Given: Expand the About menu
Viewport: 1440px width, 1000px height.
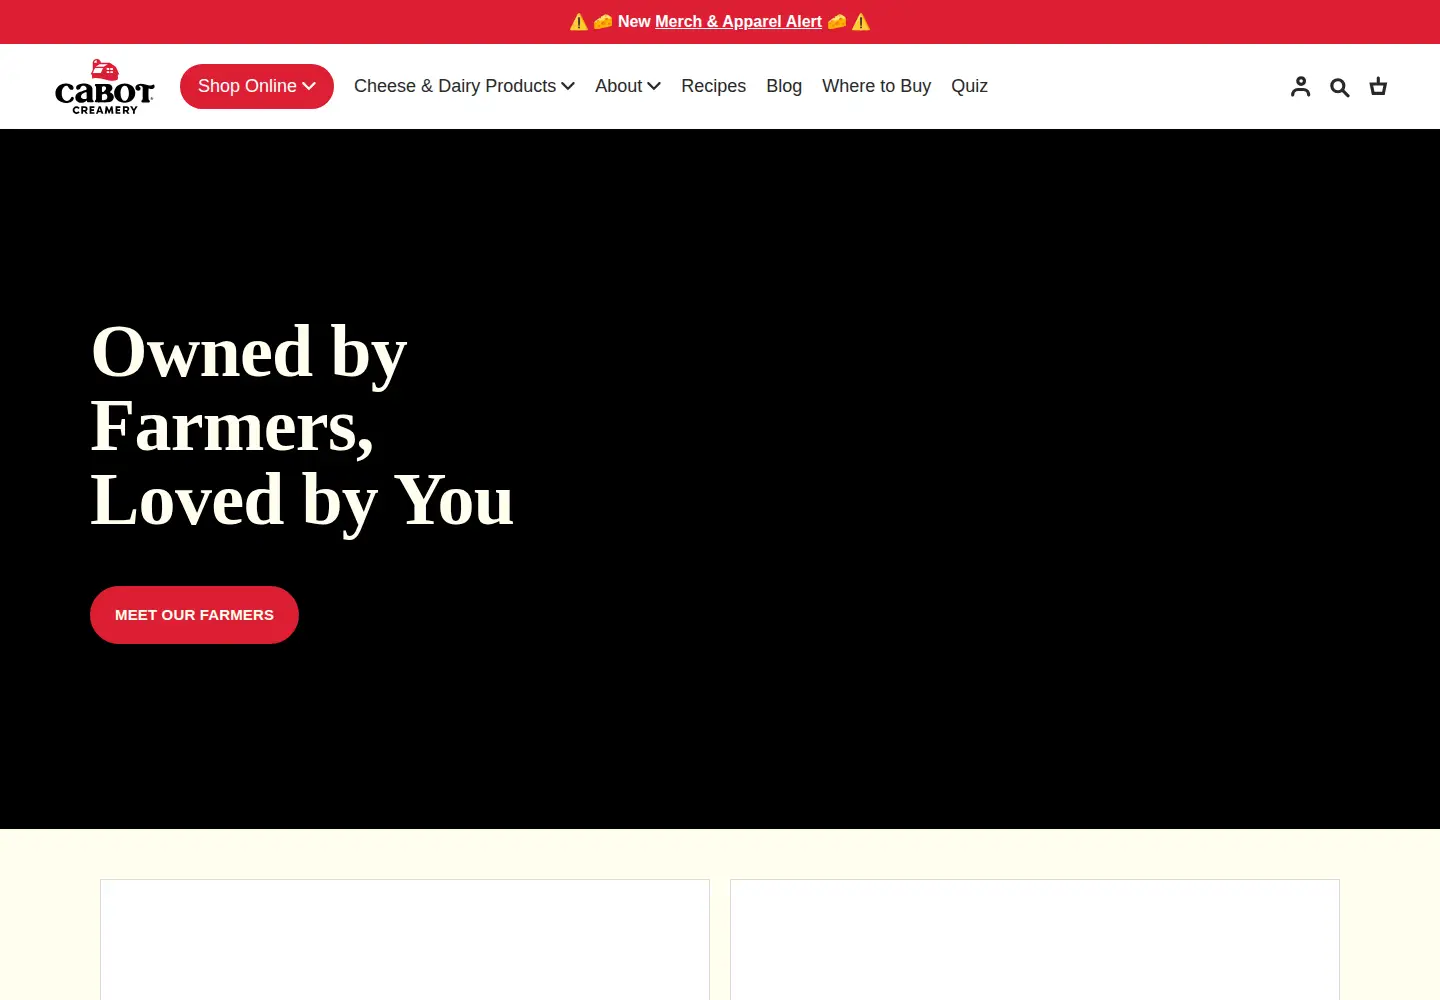Looking at the screenshot, I should (x=628, y=86).
